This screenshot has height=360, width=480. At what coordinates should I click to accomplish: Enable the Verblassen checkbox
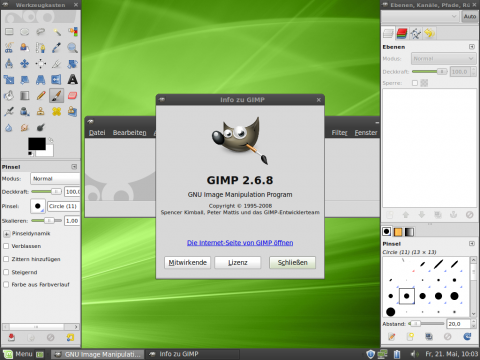click(x=6, y=246)
